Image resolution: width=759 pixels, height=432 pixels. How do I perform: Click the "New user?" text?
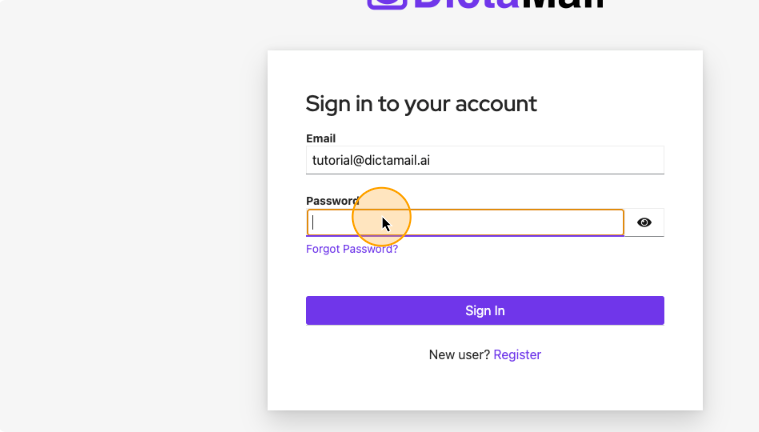pyautogui.click(x=459, y=355)
